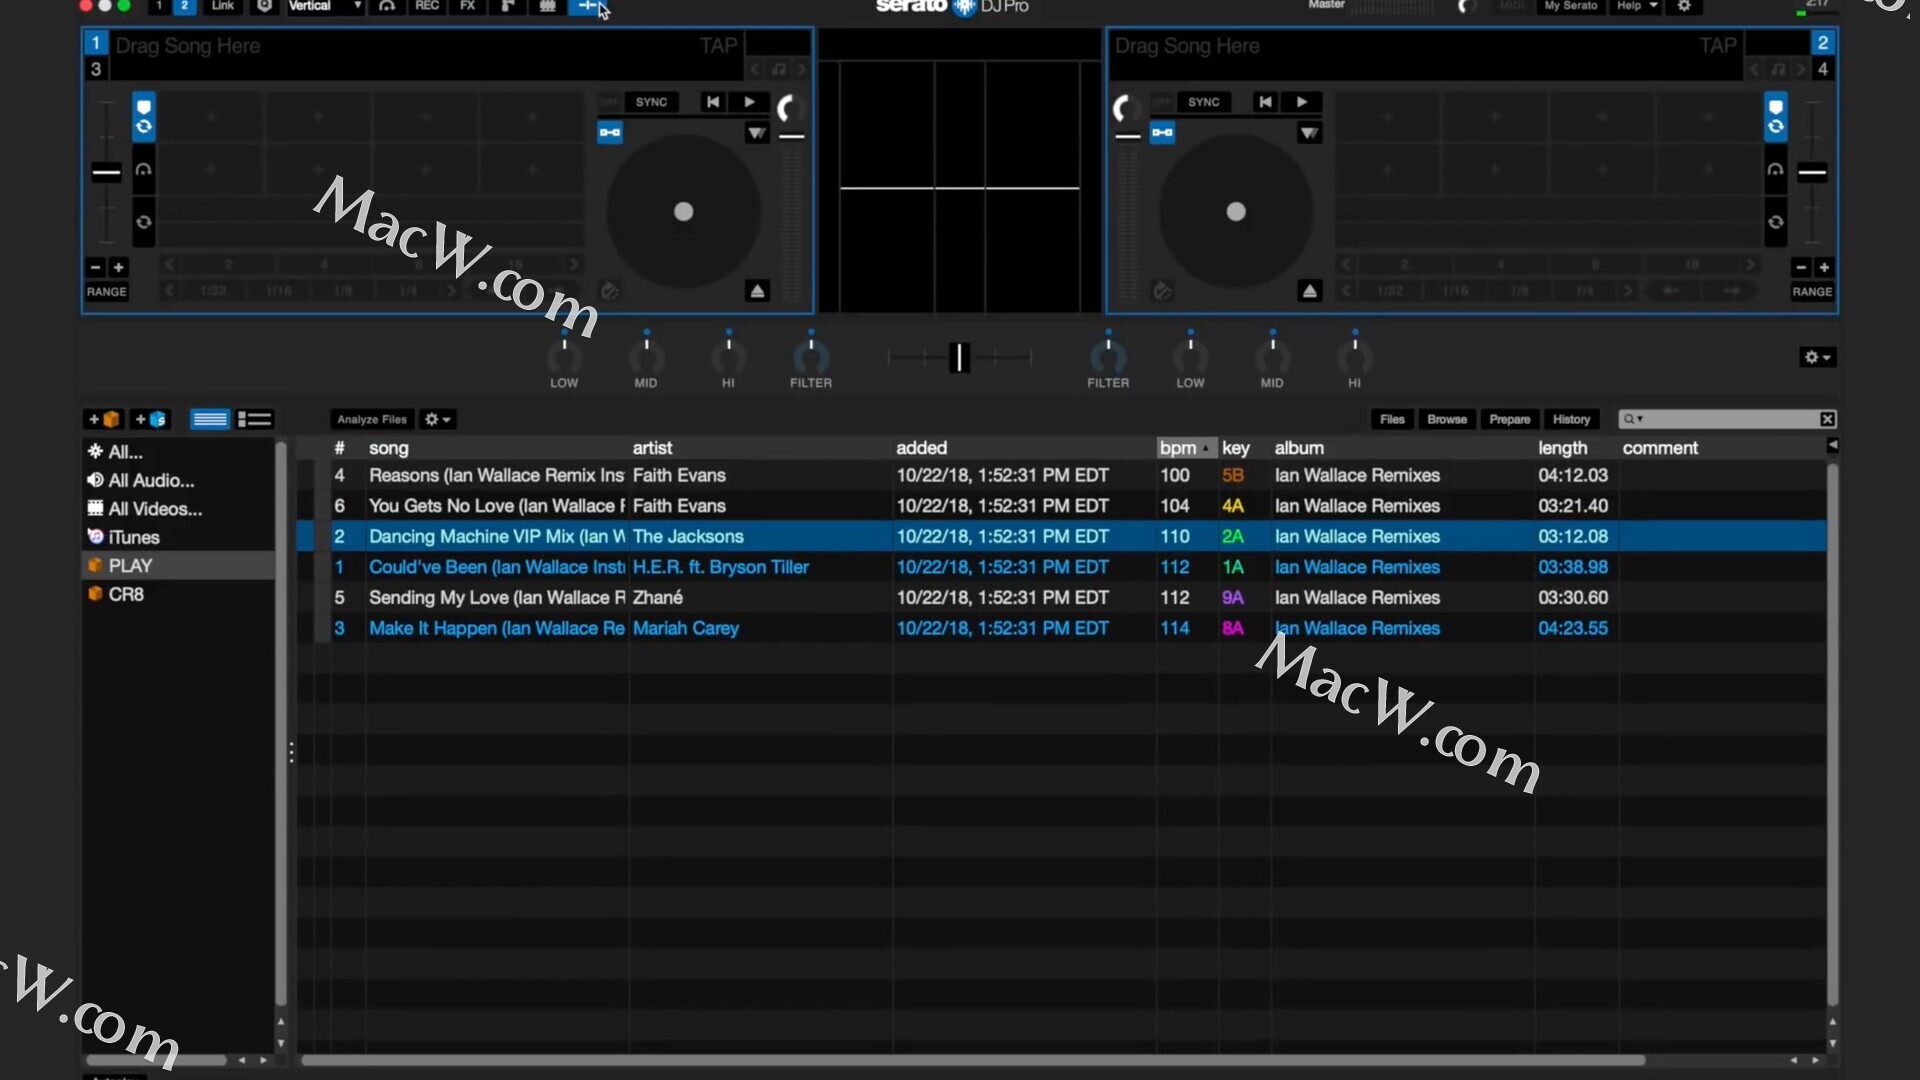1920x1080 pixels.
Task: Toggle the Loop button on Deck 1
Action: [608, 132]
